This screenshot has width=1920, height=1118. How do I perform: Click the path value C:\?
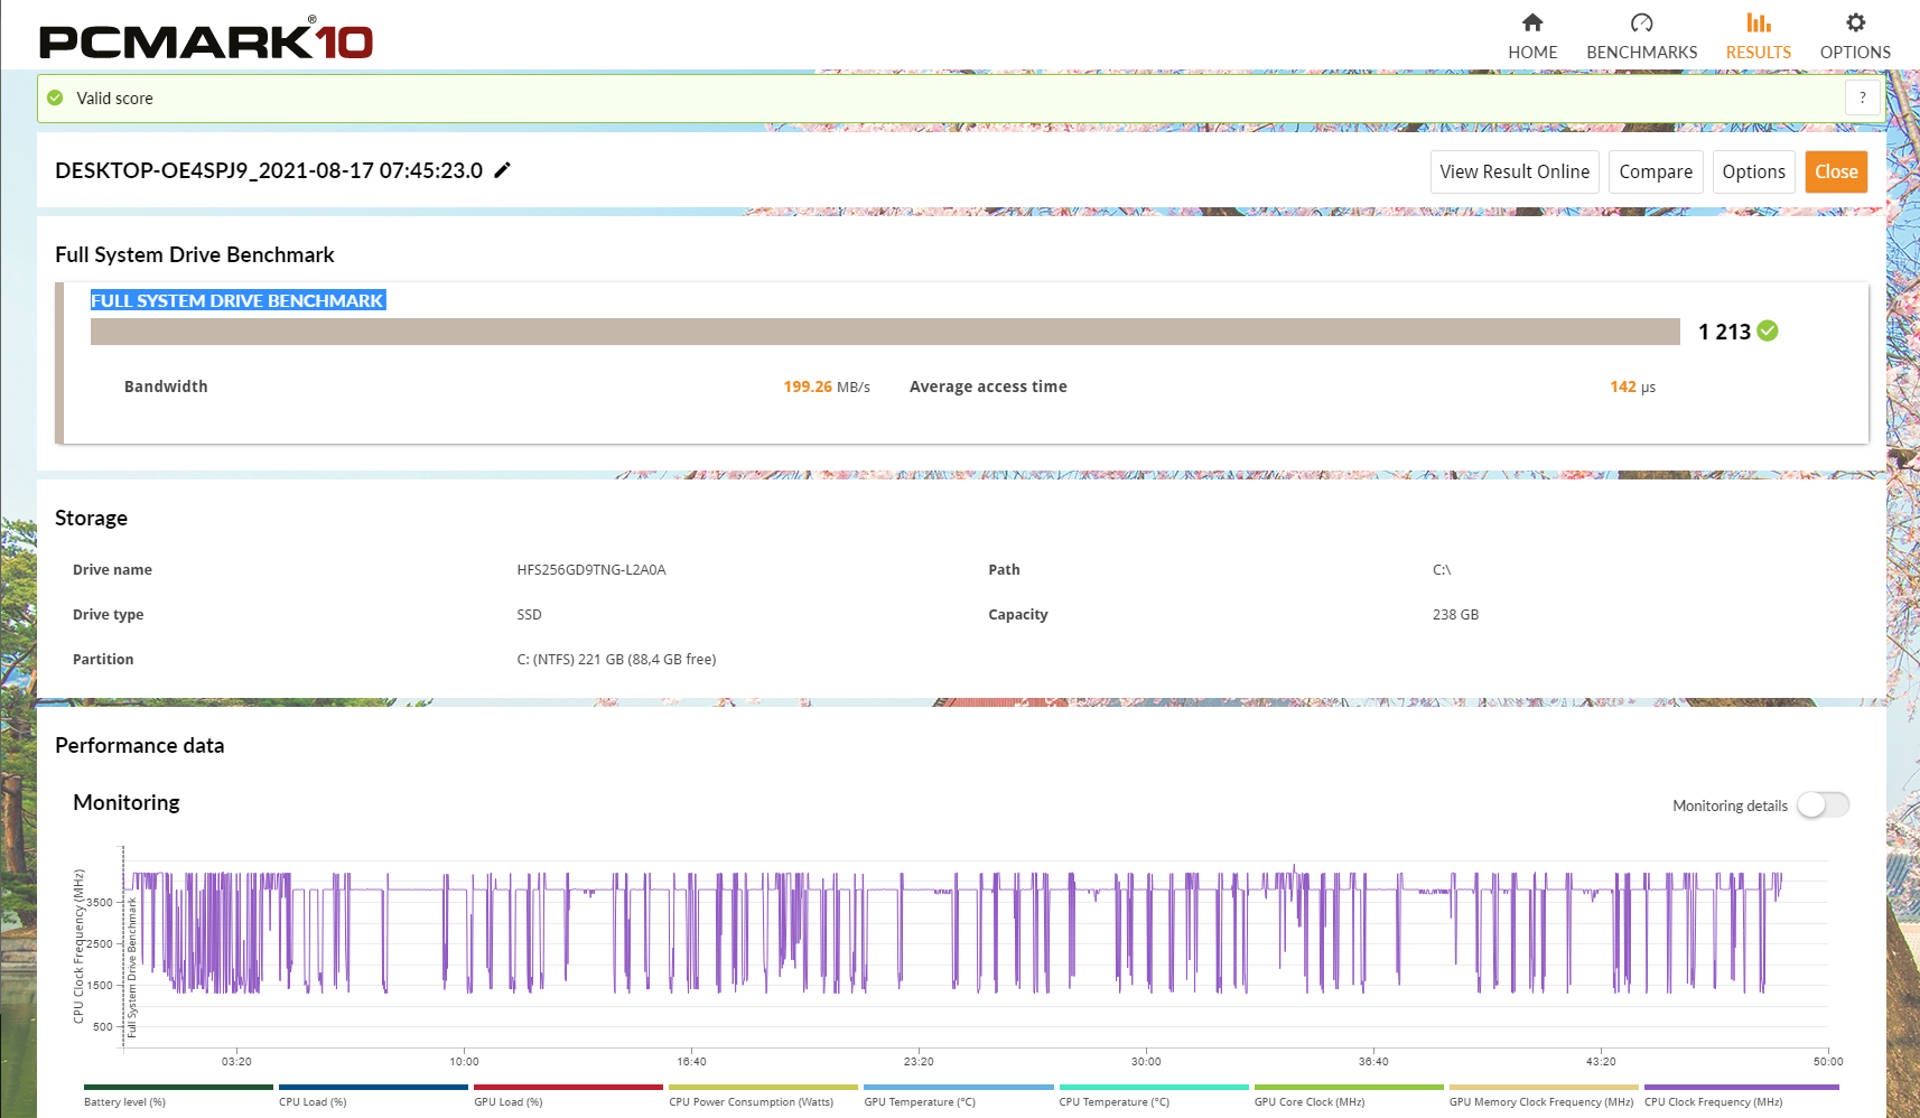(1441, 570)
